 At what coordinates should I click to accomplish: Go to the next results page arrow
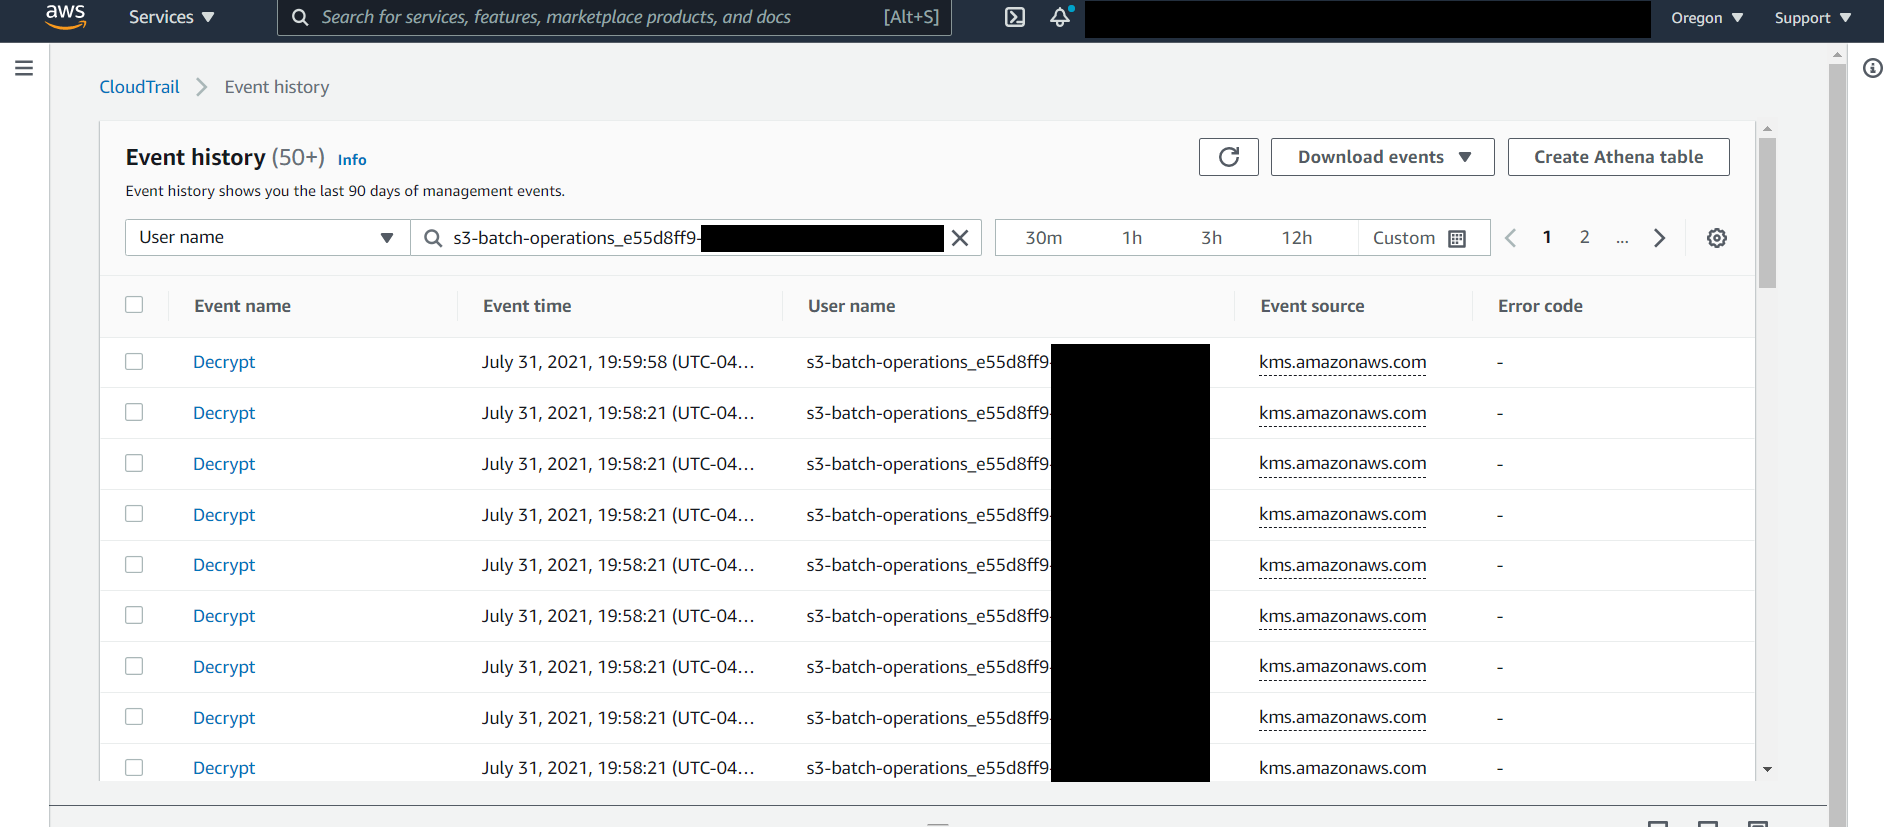click(x=1659, y=238)
